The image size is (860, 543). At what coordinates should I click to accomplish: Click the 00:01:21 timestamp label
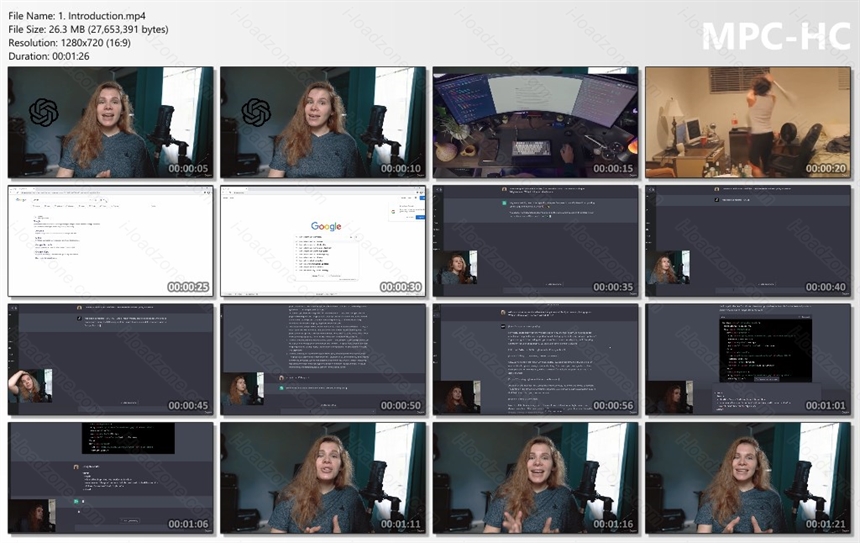click(x=825, y=524)
